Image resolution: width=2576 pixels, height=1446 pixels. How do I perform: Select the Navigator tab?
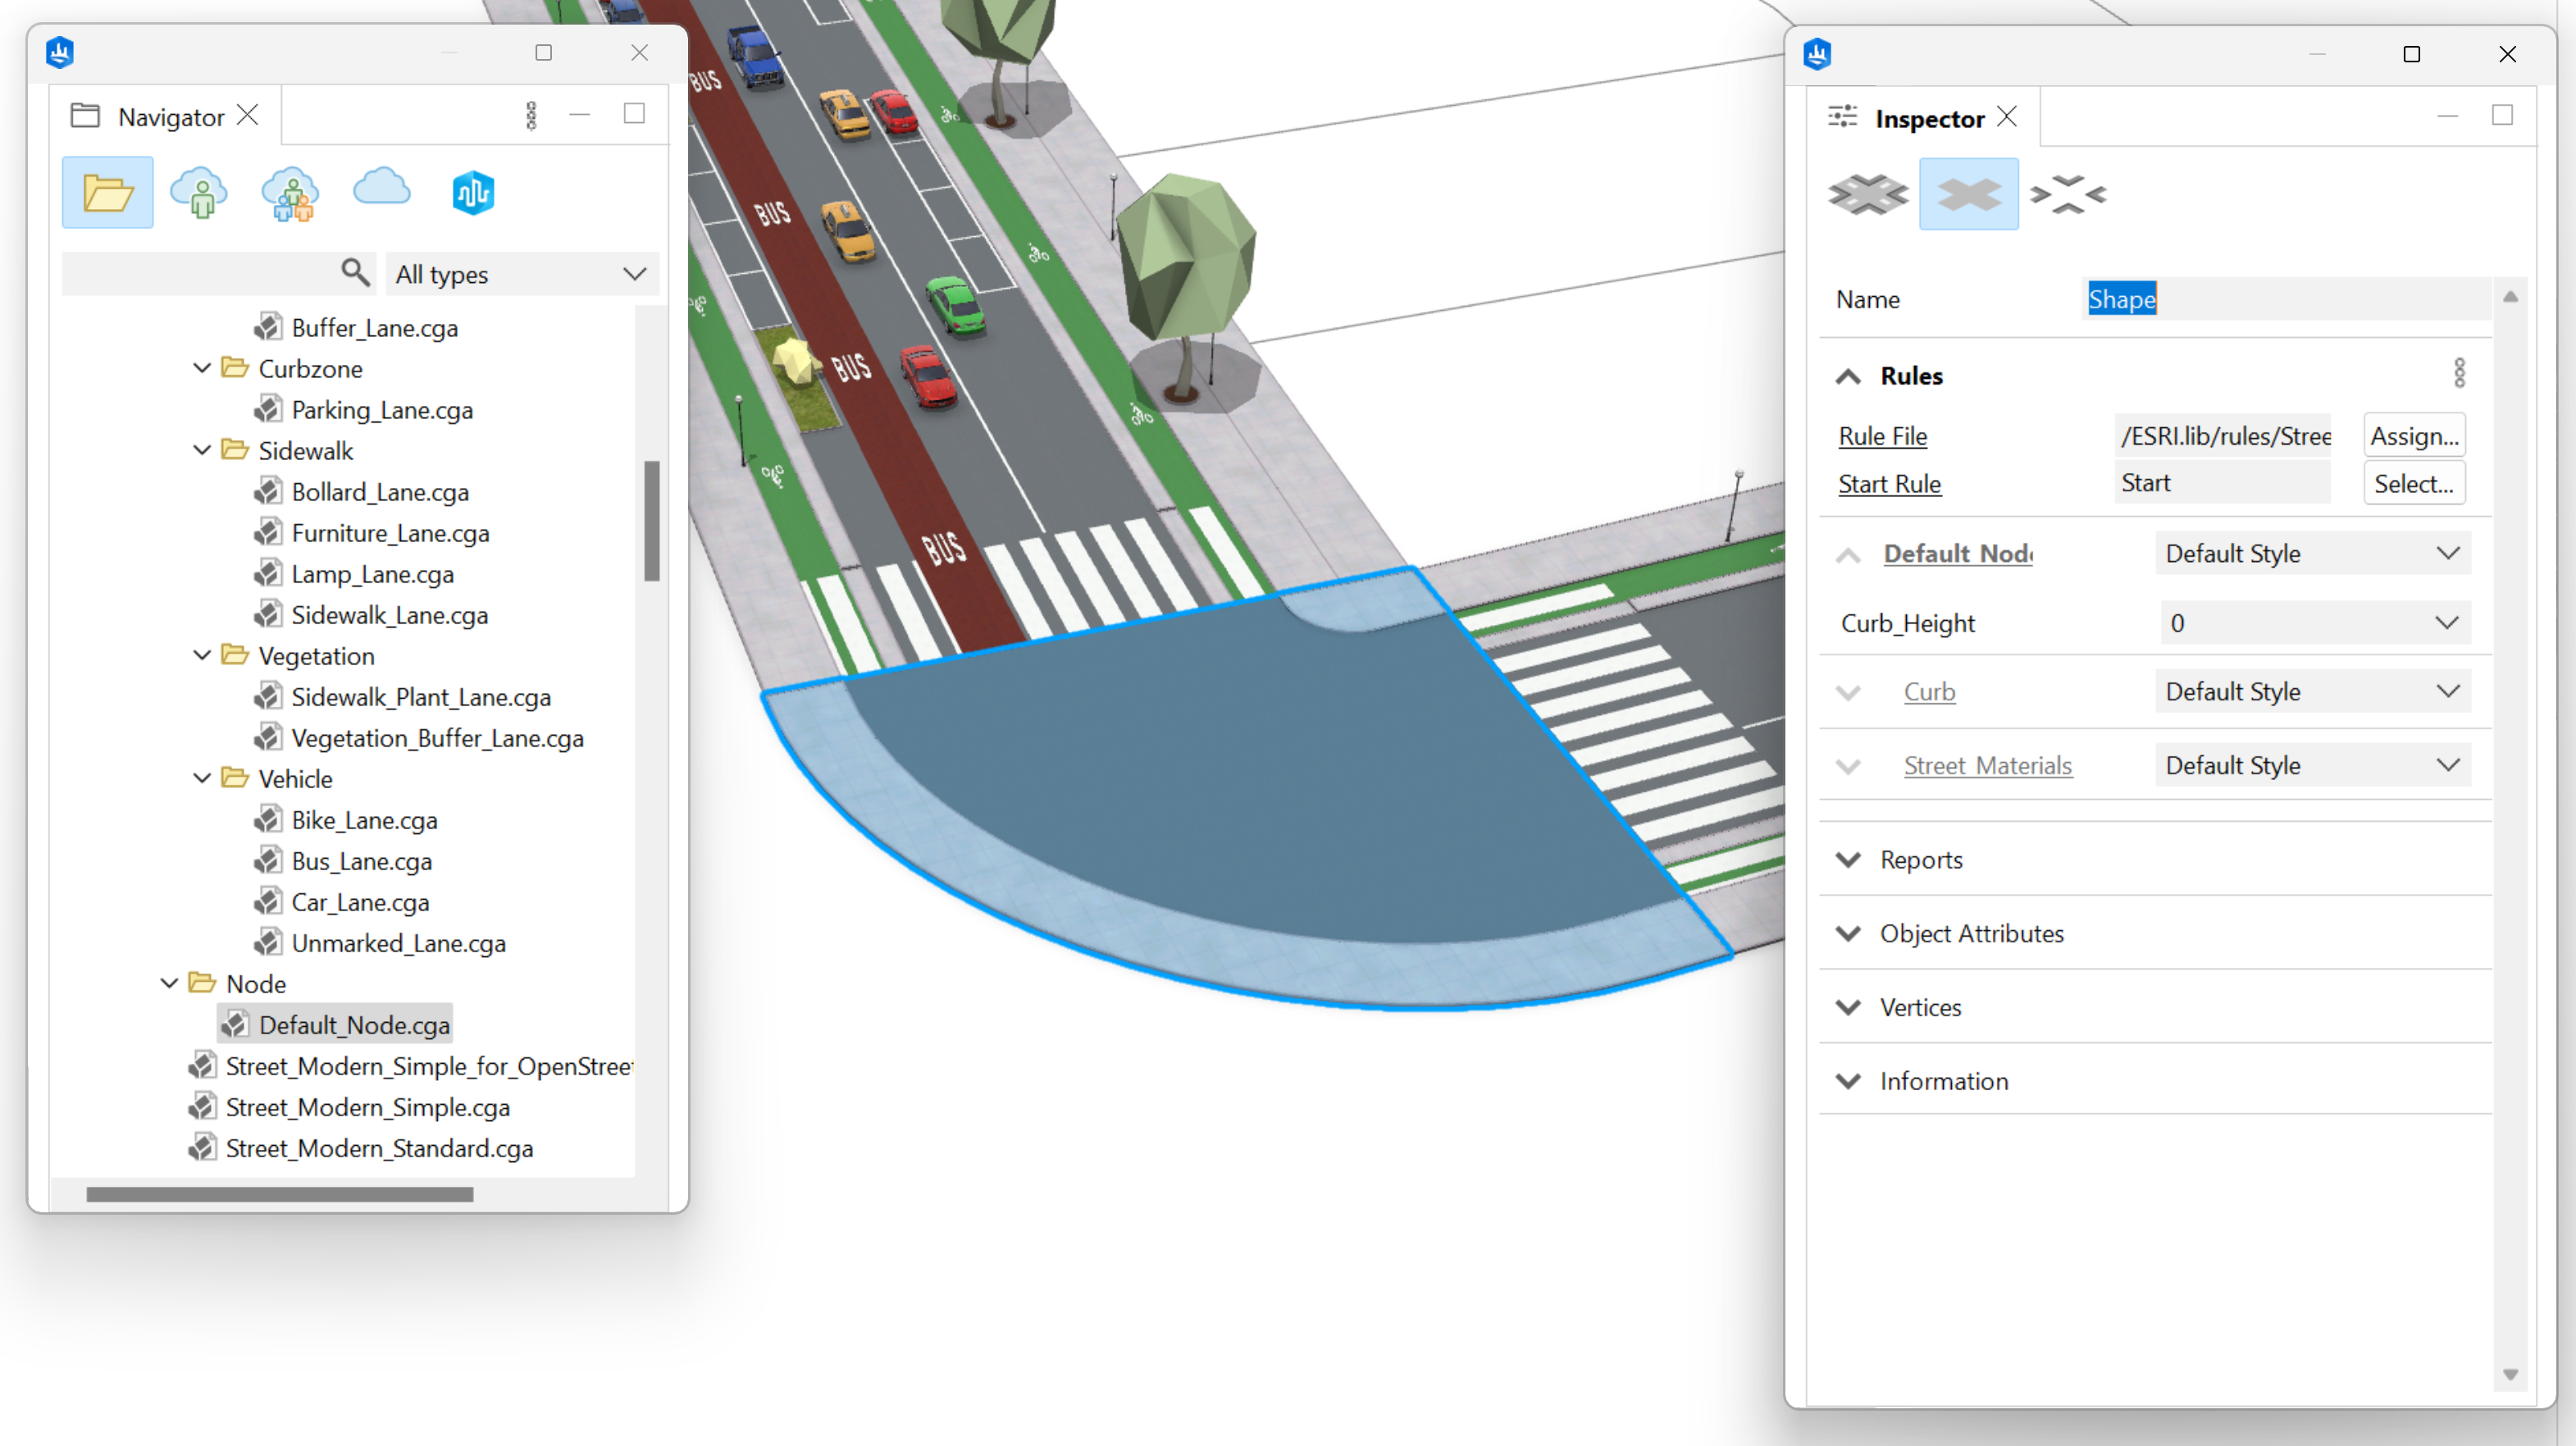point(170,117)
